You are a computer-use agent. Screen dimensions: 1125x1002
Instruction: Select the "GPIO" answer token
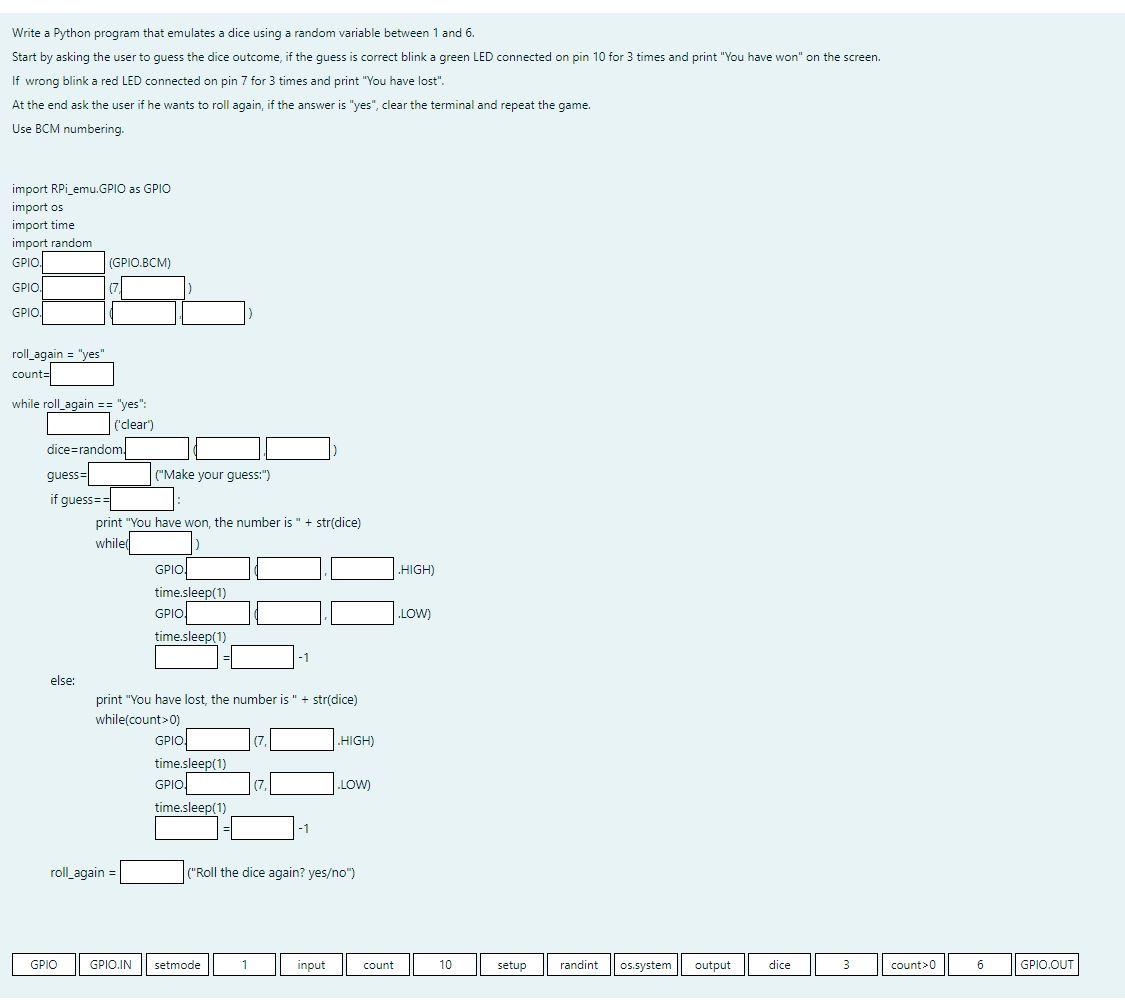click(43, 964)
